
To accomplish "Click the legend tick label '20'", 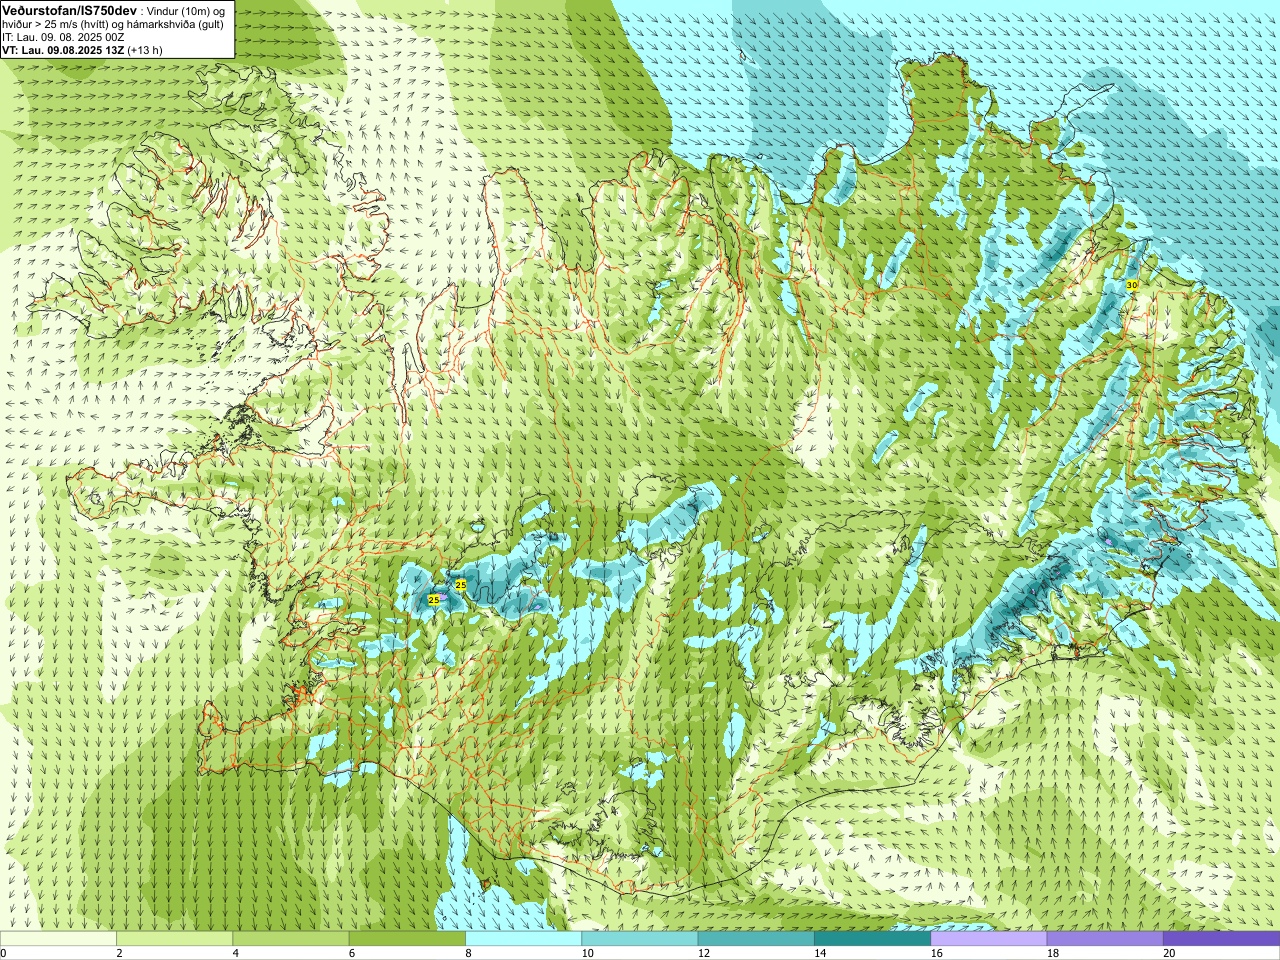I will click(1169, 953).
